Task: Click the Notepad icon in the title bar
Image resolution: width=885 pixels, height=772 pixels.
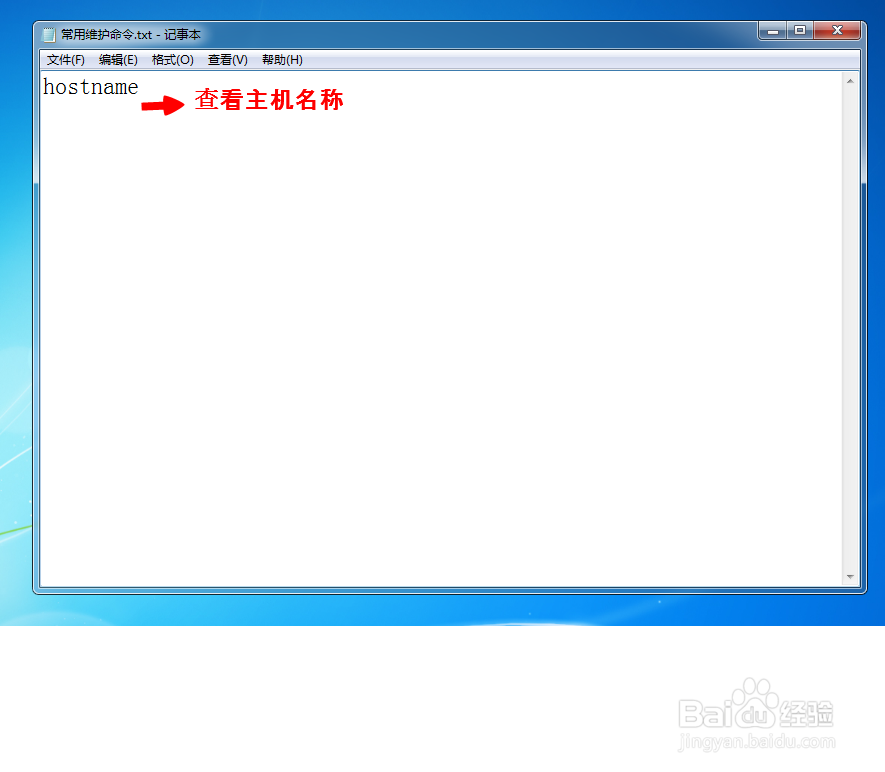Action: (x=47, y=33)
